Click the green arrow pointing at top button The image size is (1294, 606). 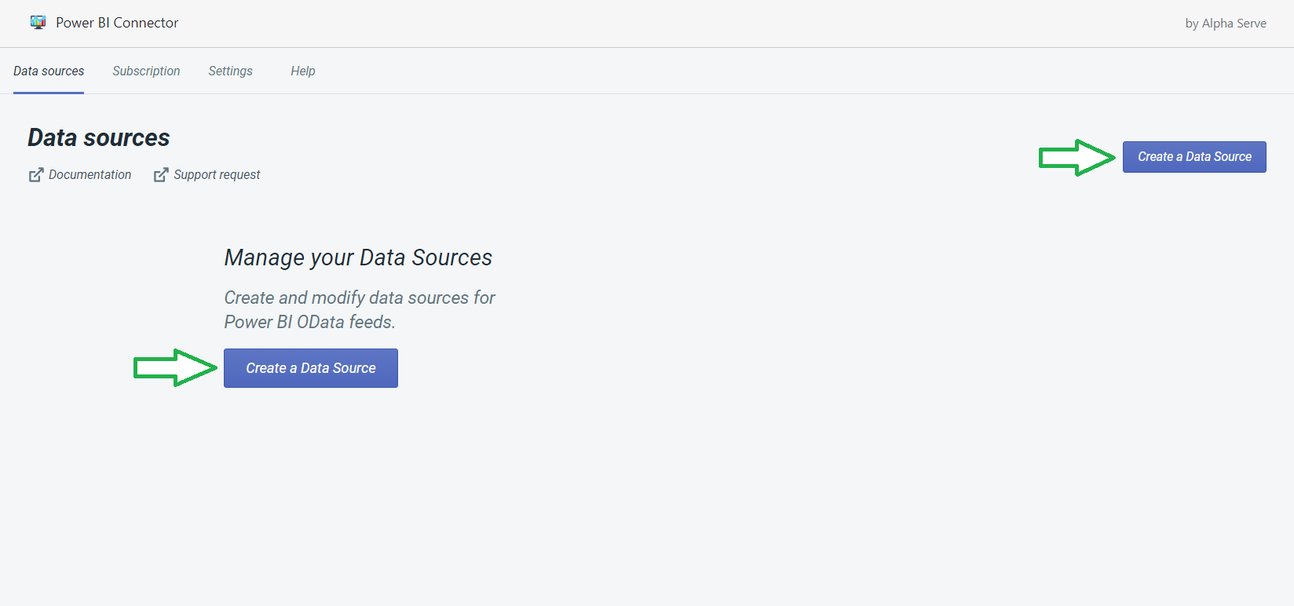1076,157
